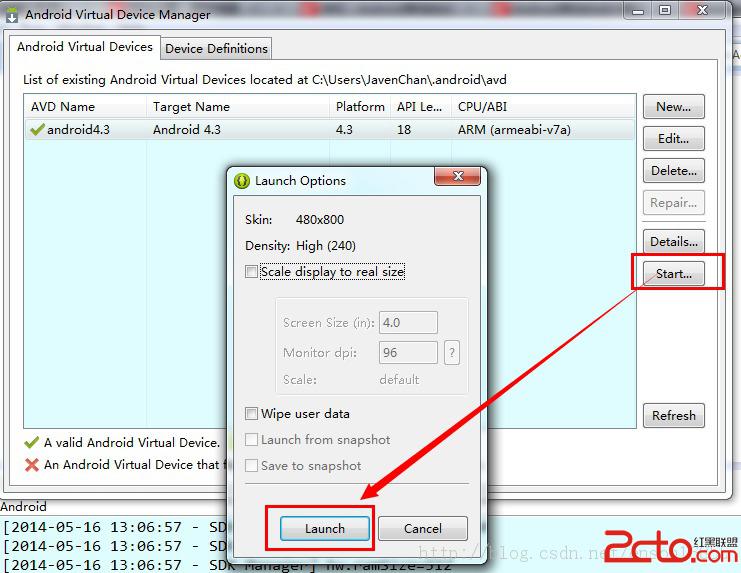The width and height of the screenshot is (741, 573).
Task: Close the Android Virtual Device Manager window
Action: 702,10
